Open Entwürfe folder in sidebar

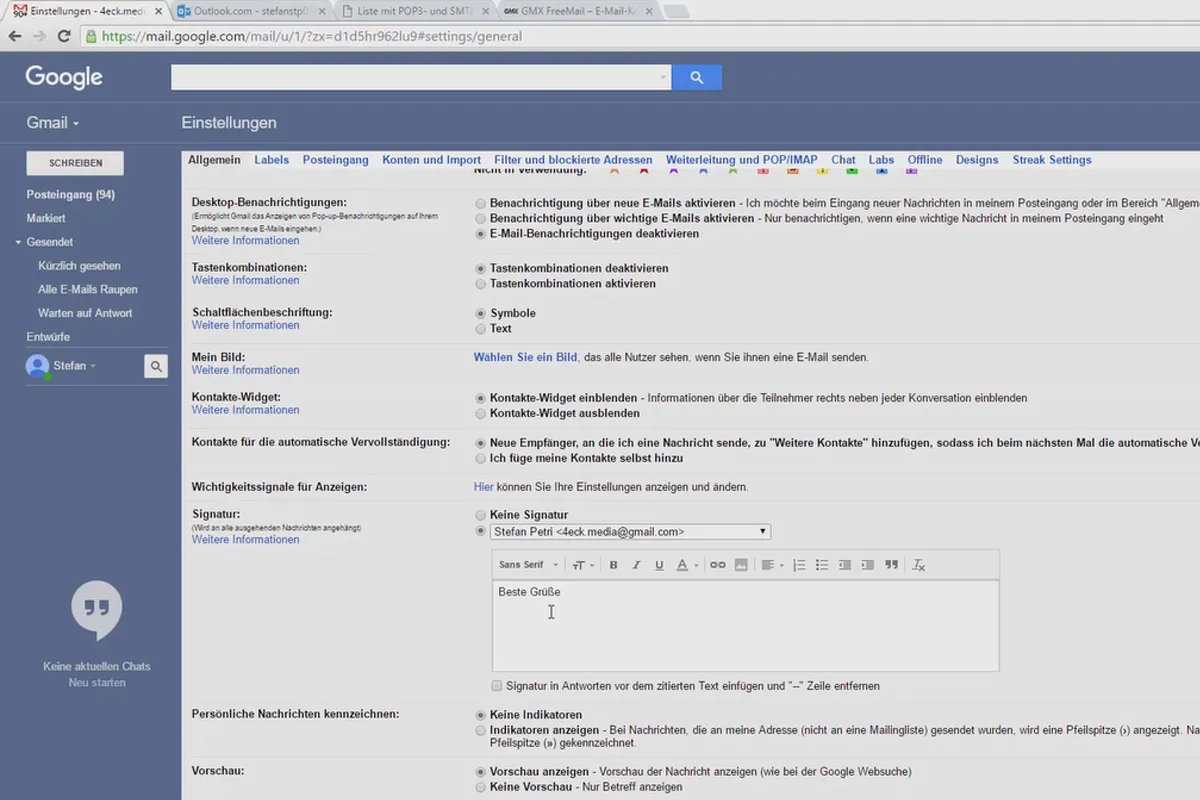pyautogui.click(x=48, y=337)
